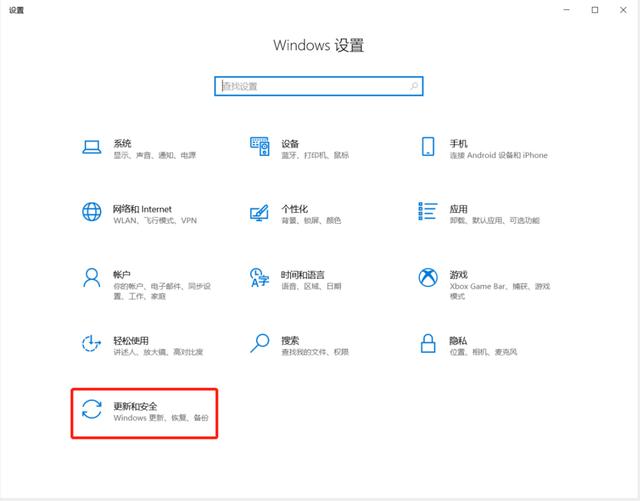The image size is (640, 501).
Task: Click the text 位置、相机、麦克风
Action: 484,352
